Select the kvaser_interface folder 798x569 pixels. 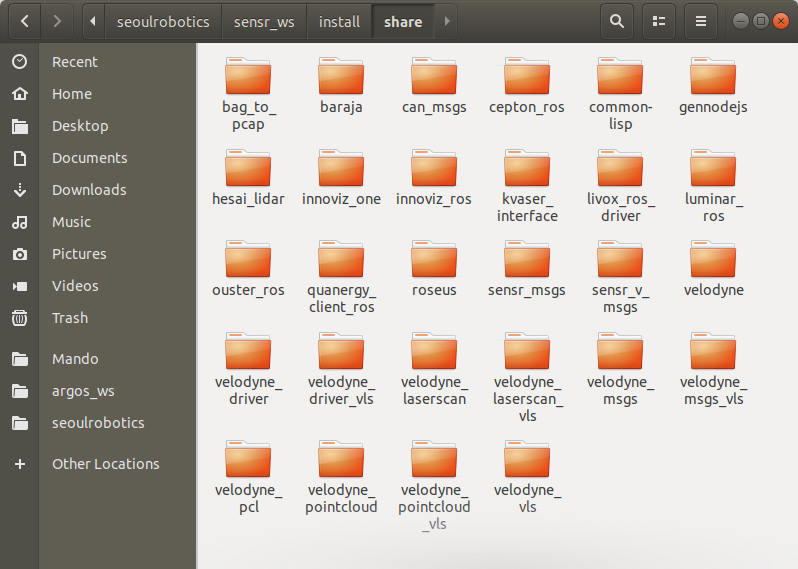pos(527,186)
